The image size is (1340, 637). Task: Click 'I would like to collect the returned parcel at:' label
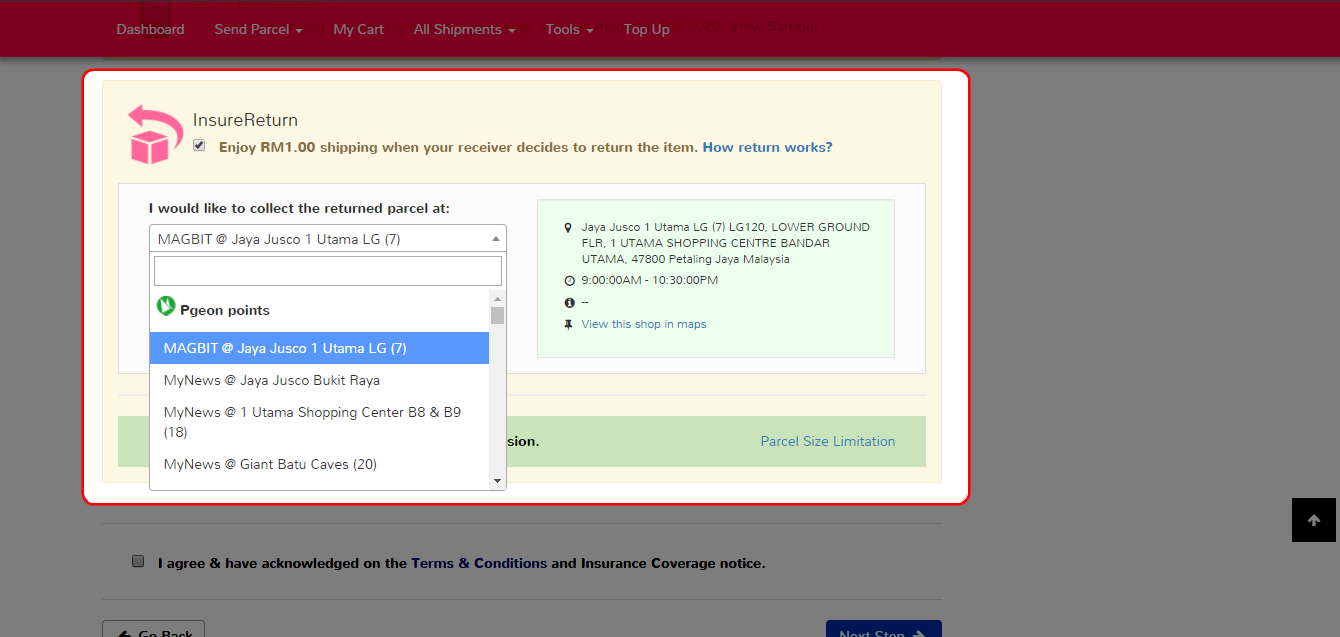(x=299, y=208)
